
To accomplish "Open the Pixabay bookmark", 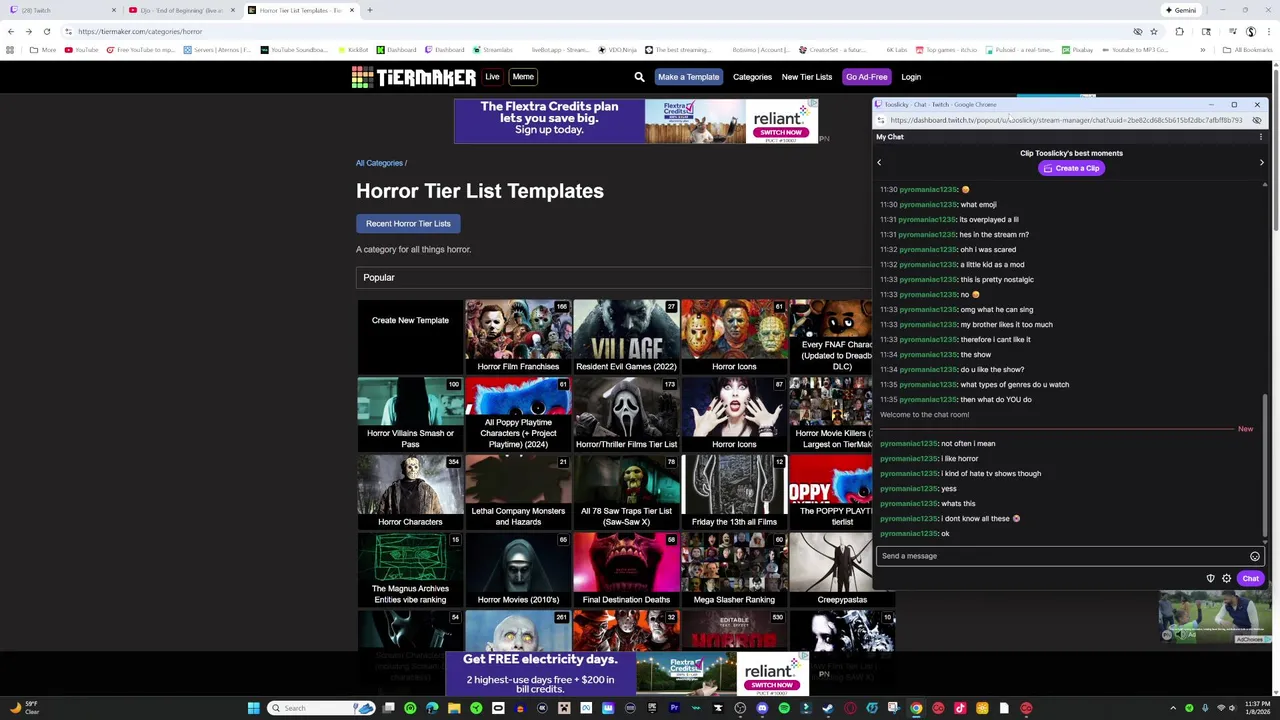I will pos(1077,50).
